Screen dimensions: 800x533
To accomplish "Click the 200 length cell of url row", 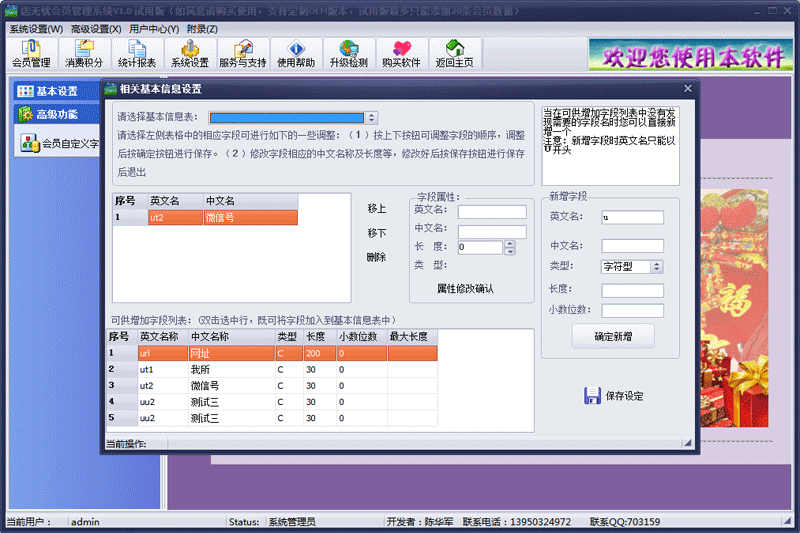I will [x=319, y=353].
